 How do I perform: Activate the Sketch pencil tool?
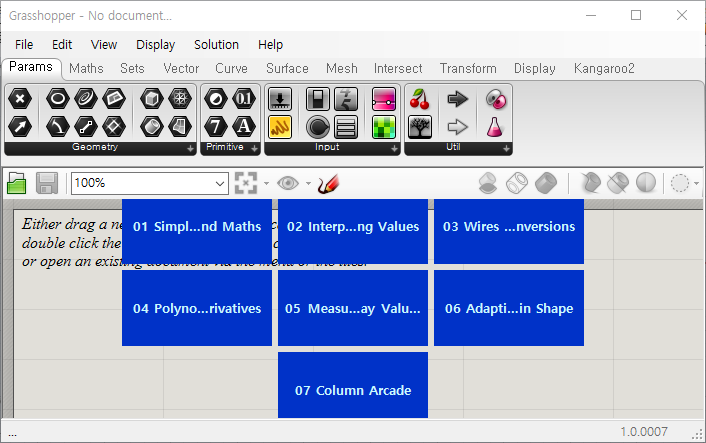(328, 183)
